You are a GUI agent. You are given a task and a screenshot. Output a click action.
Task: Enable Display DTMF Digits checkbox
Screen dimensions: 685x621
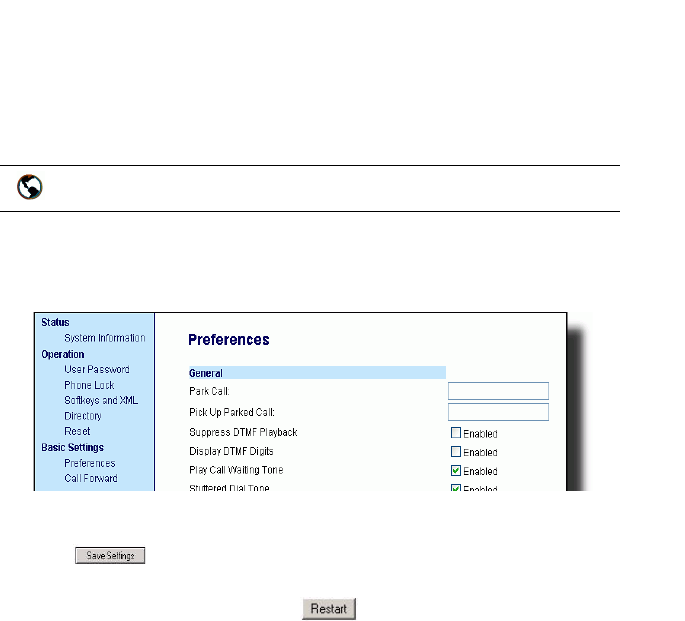pyautogui.click(x=456, y=452)
